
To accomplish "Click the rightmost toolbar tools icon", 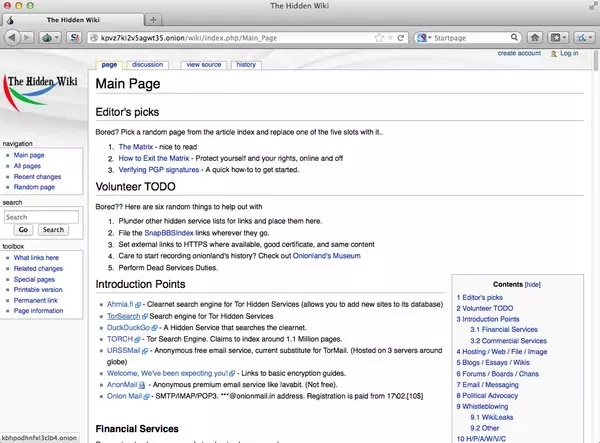I will point(582,37).
